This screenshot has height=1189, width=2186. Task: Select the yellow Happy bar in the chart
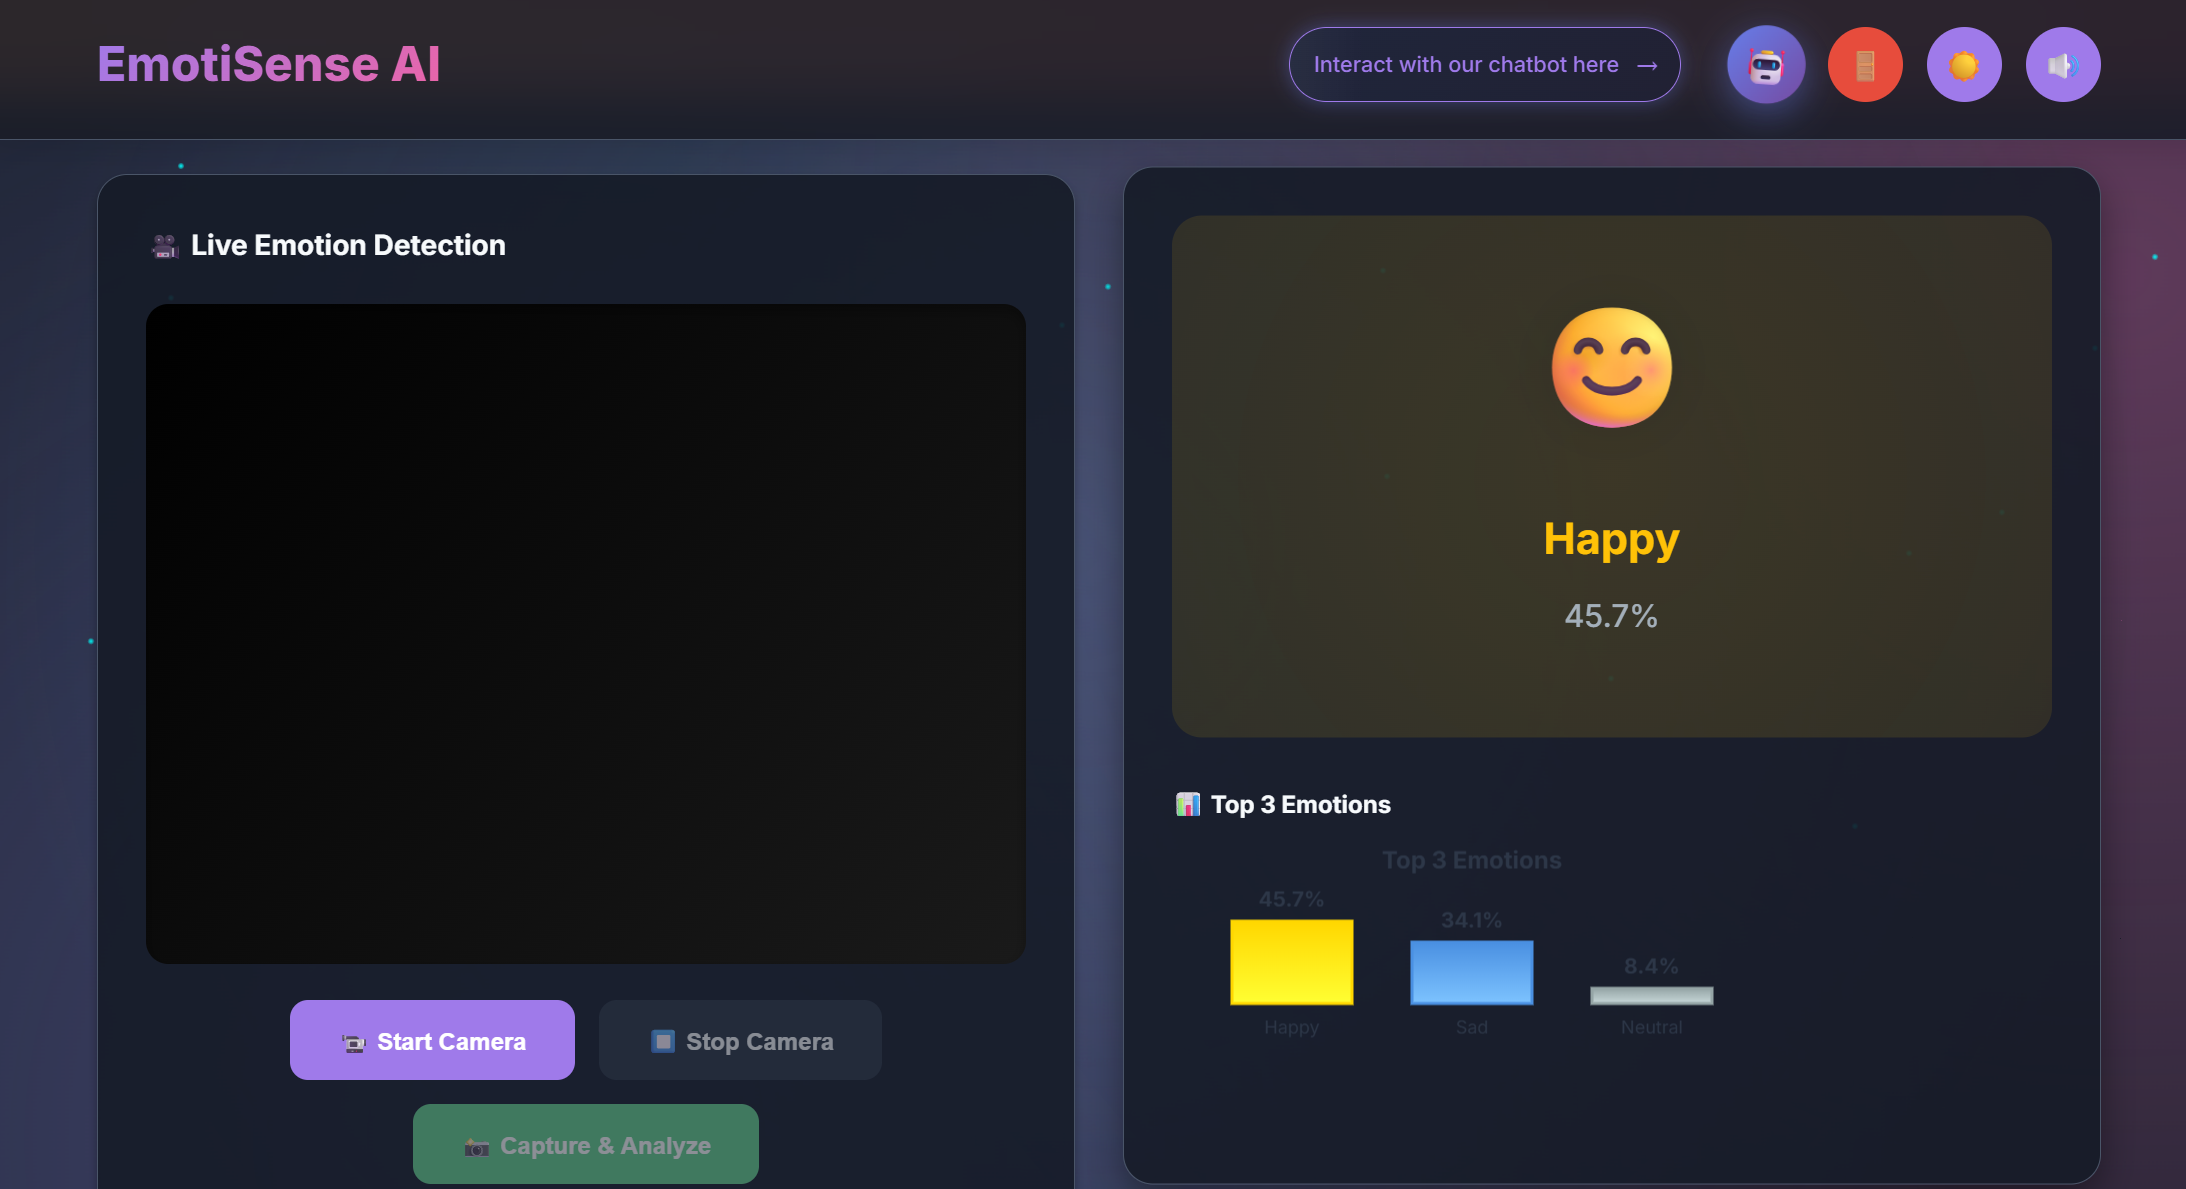(x=1290, y=962)
